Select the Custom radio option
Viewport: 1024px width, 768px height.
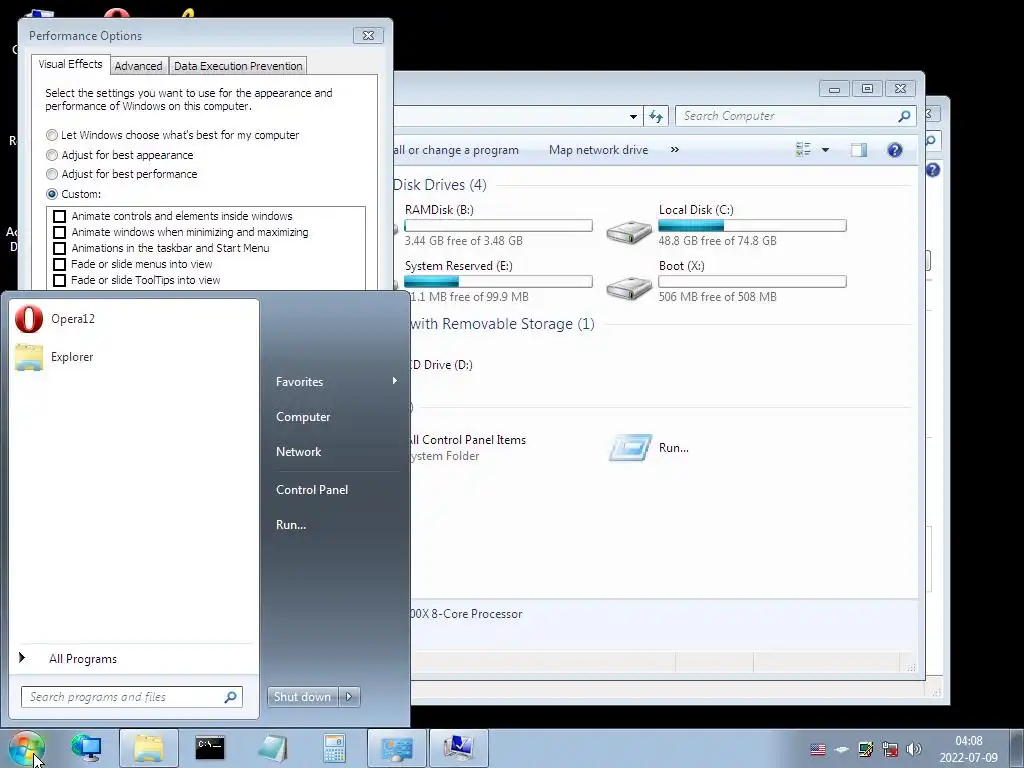[52, 194]
